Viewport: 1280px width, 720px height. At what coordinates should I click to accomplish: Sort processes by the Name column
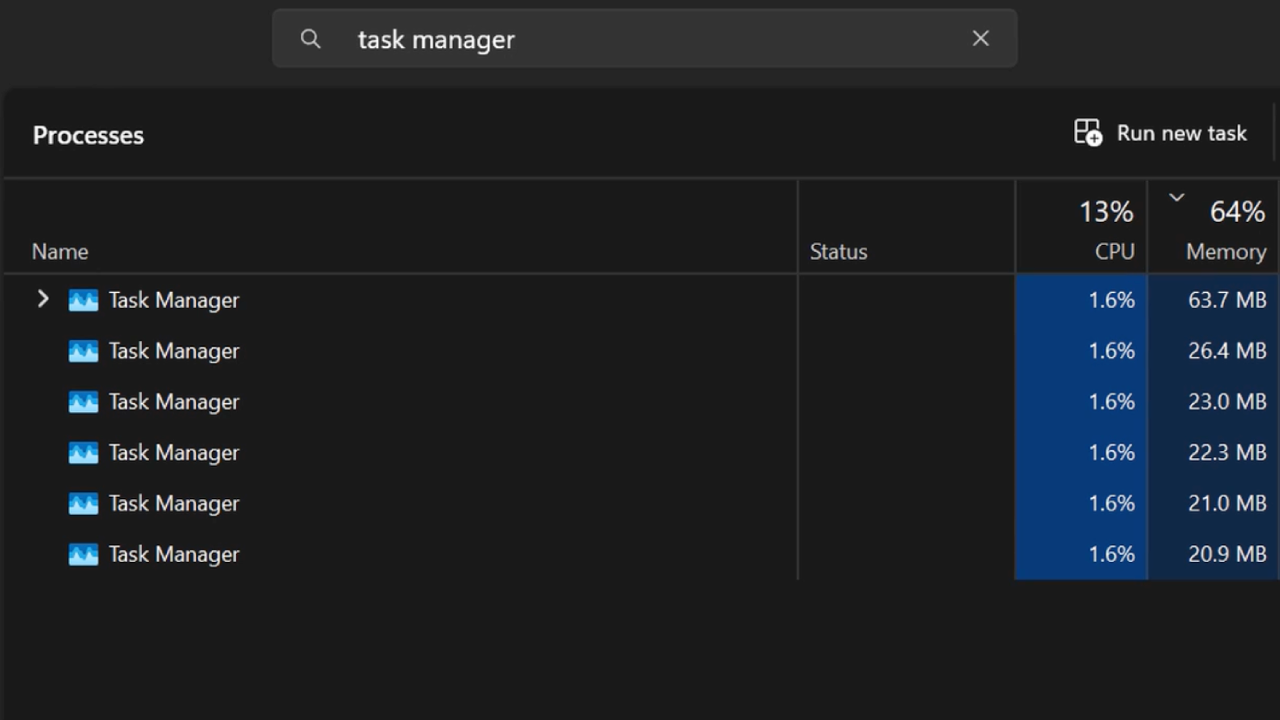point(60,251)
